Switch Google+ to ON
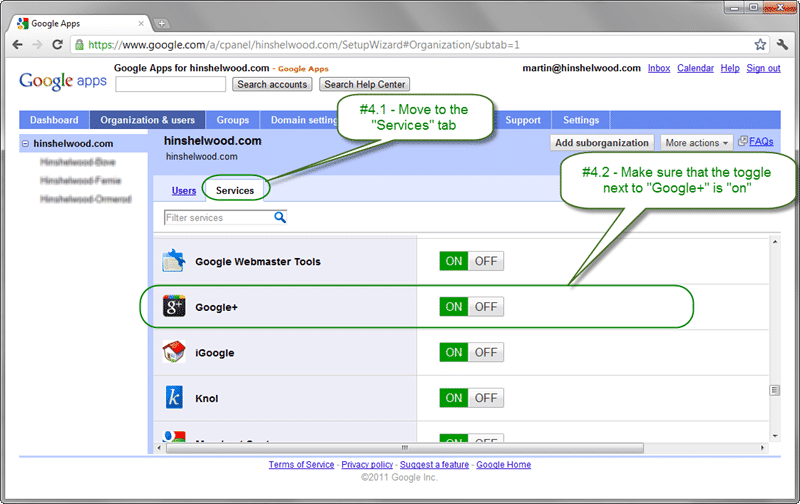The image size is (800, 504). tap(454, 307)
